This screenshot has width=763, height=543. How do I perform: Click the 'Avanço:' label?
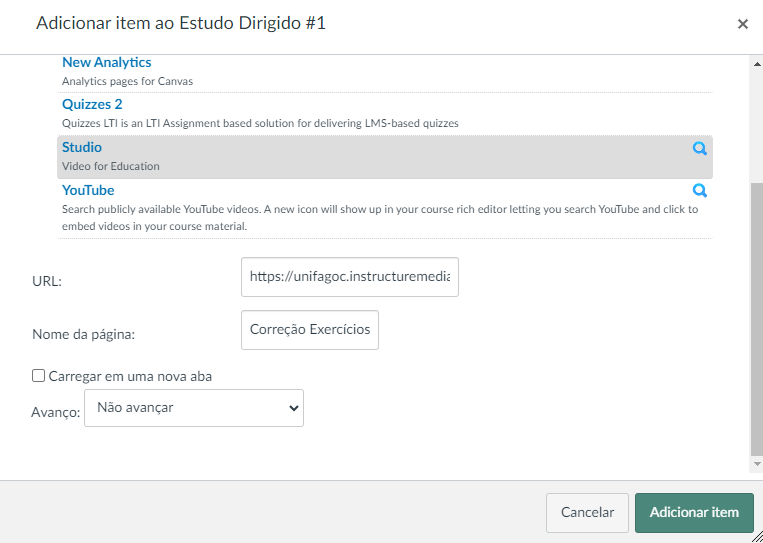click(x=56, y=412)
